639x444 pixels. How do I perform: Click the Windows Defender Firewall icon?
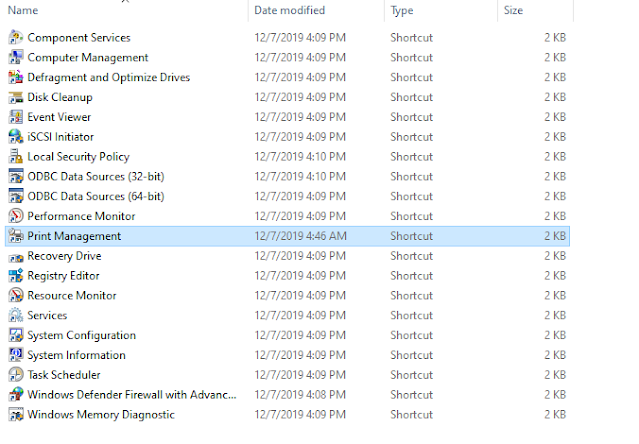(16, 395)
